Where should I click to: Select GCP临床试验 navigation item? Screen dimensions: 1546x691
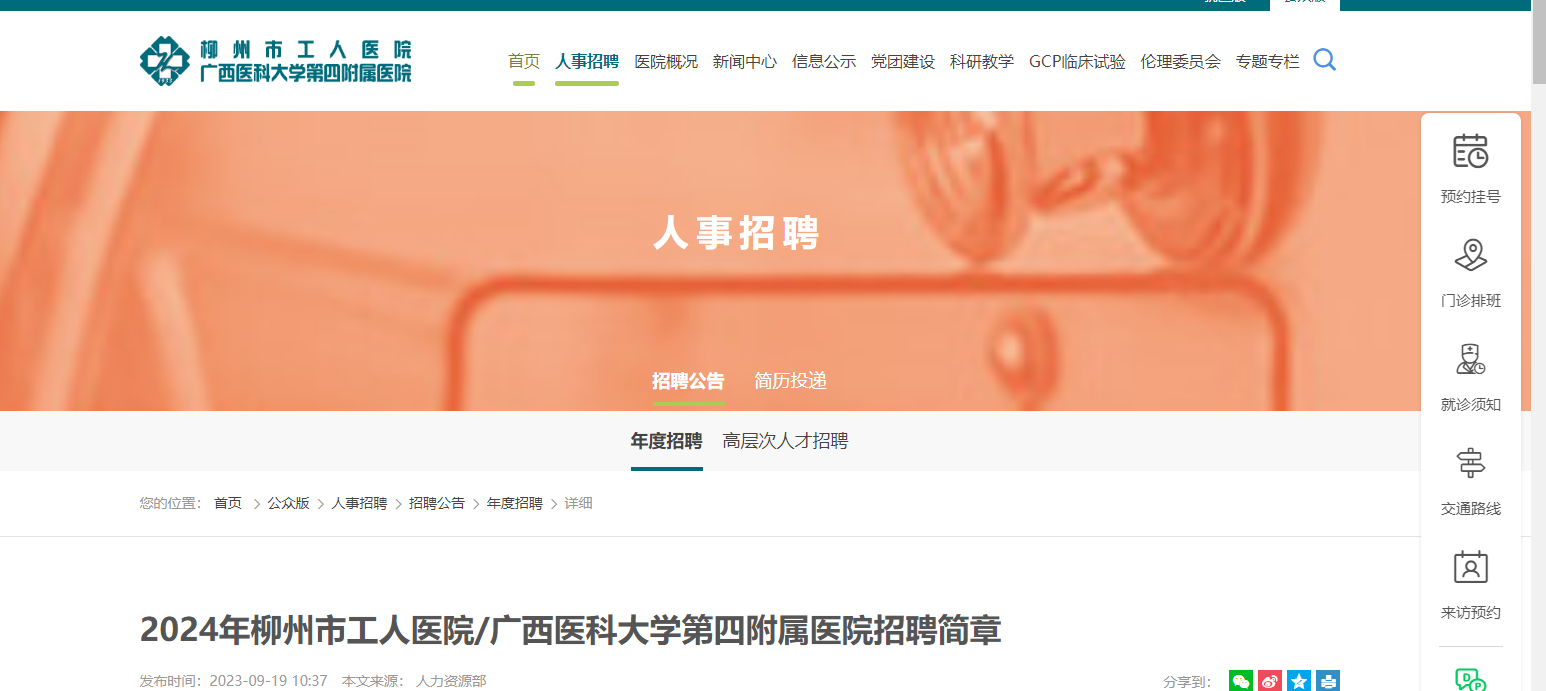[x=1077, y=61]
